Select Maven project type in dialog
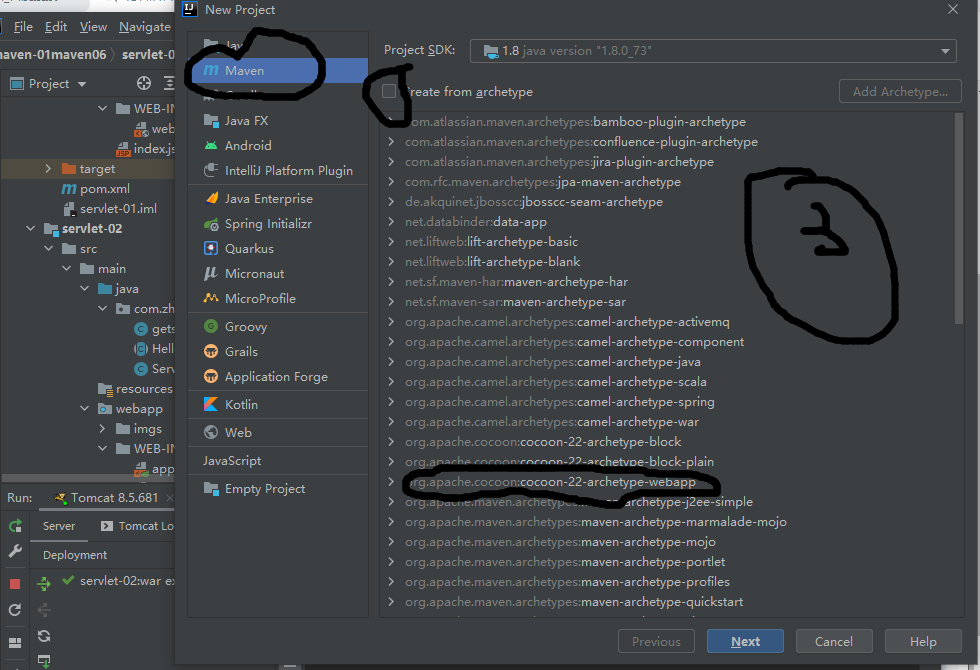Image resolution: width=980 pixels, height=670 pixels. (278, 71)
